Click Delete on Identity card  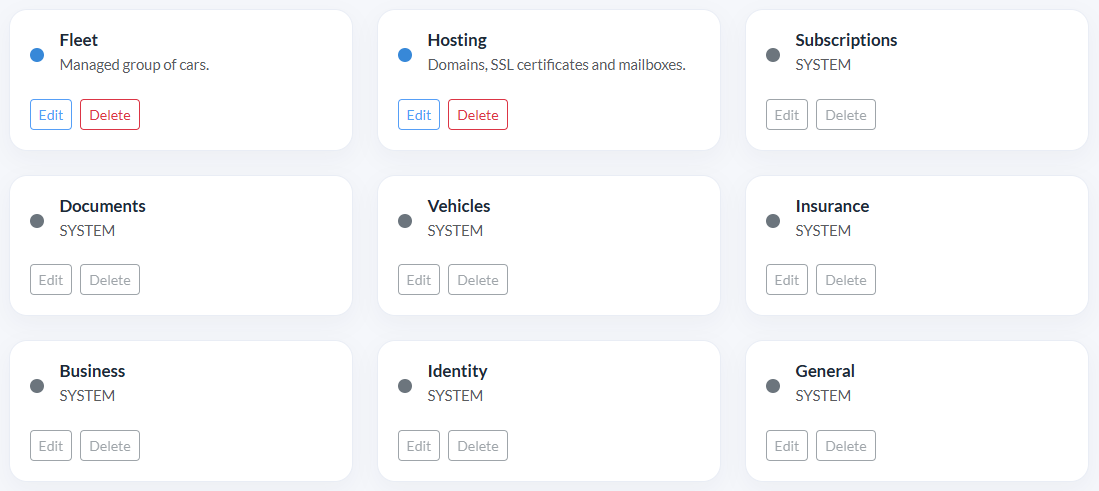click(478, 445)
